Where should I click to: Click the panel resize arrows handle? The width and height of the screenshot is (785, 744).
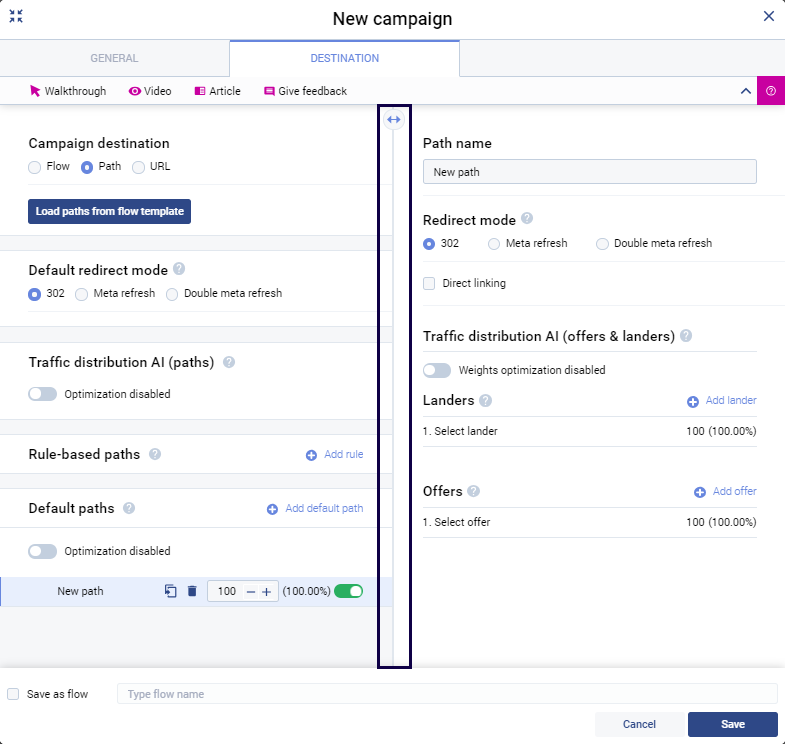[x=394, y=119]
